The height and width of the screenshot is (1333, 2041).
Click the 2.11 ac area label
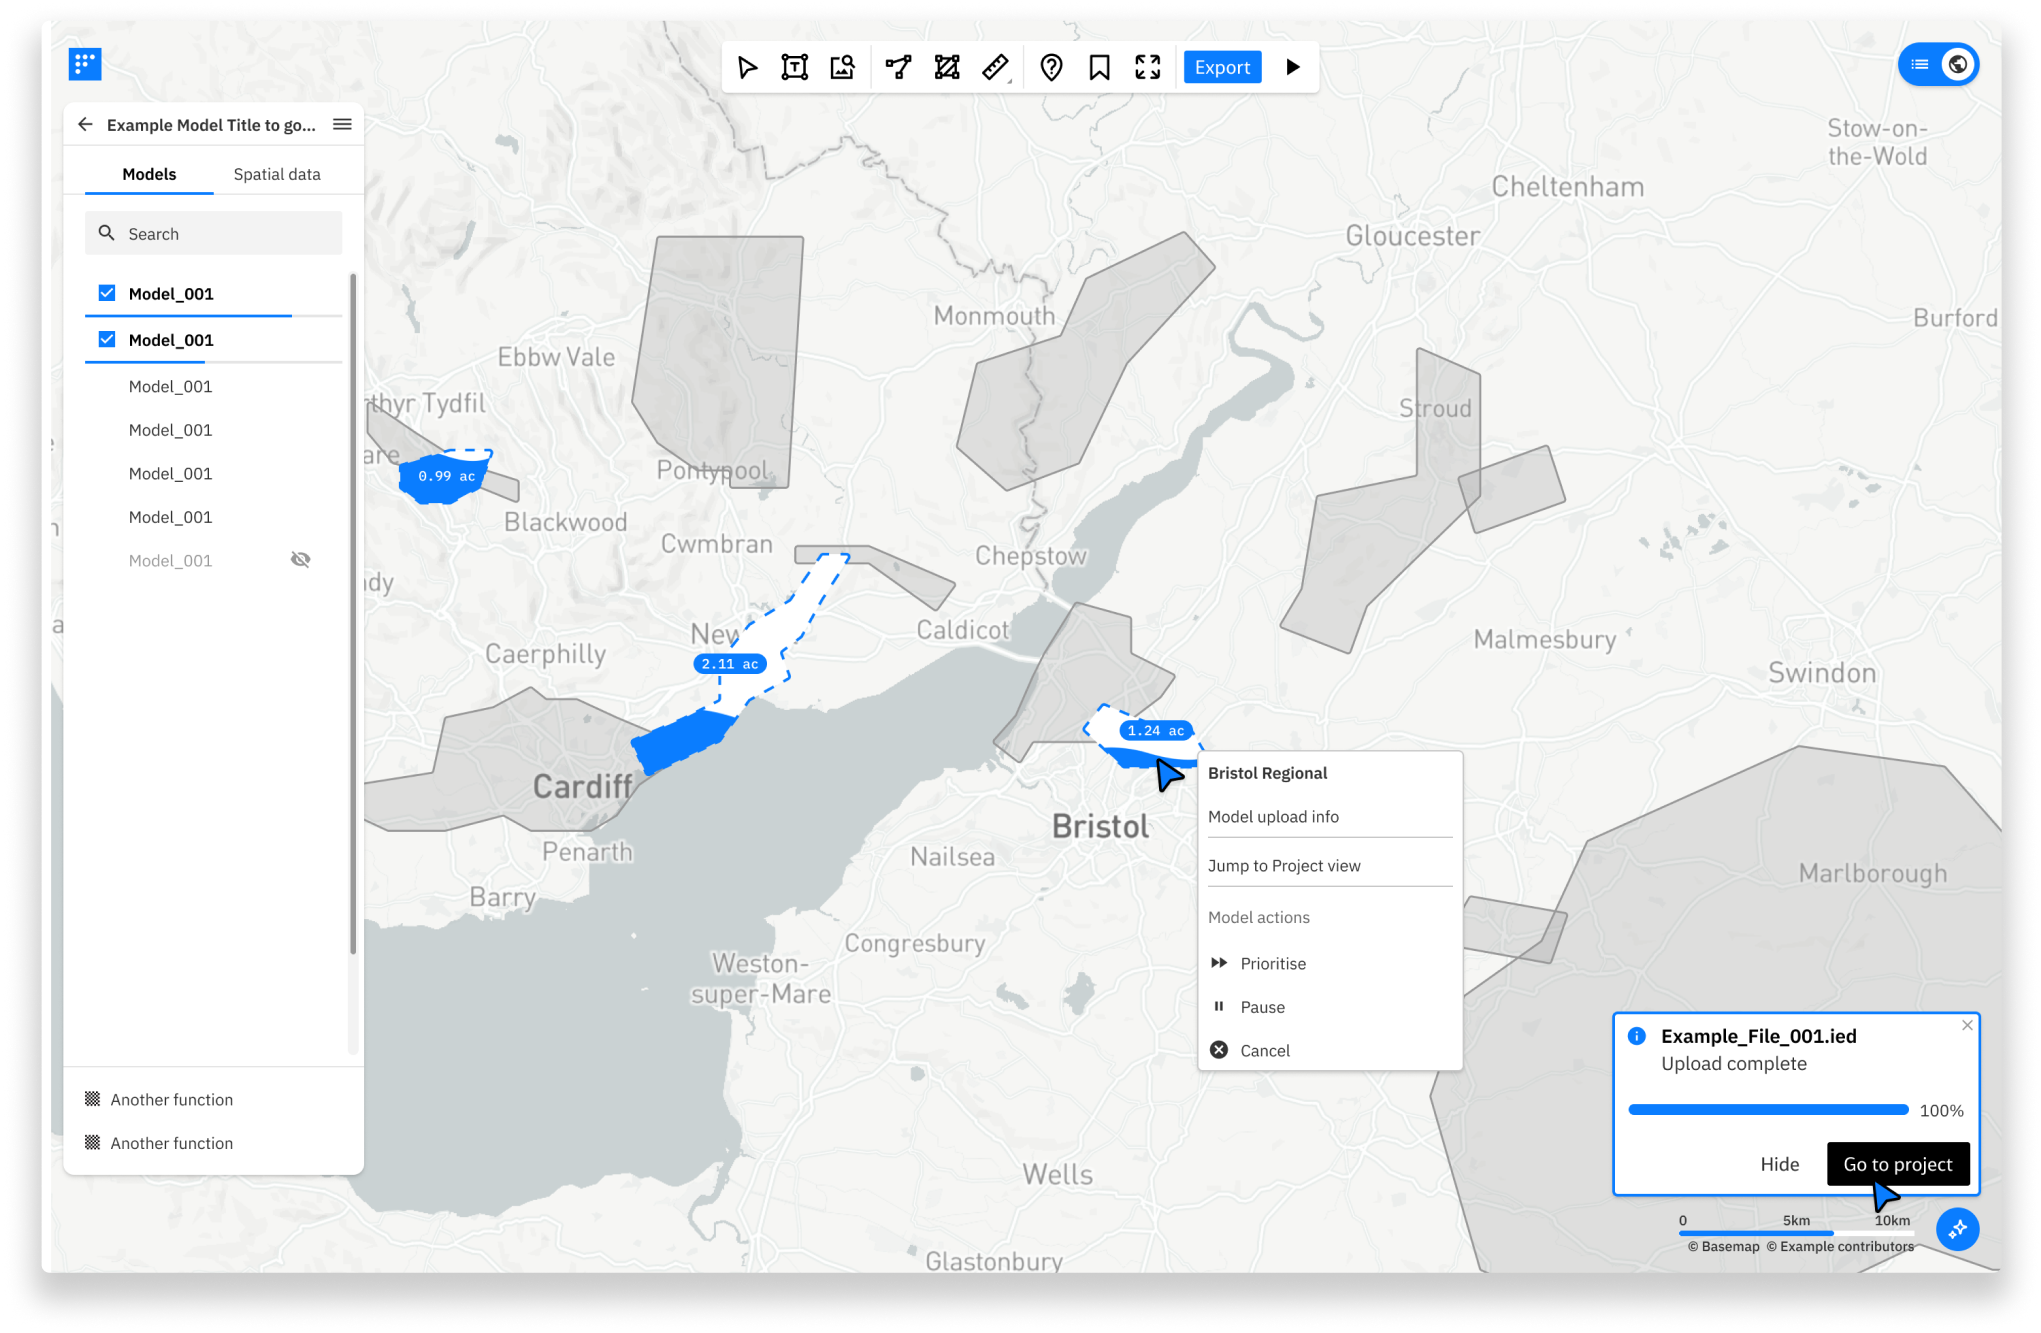pos(730,664)
